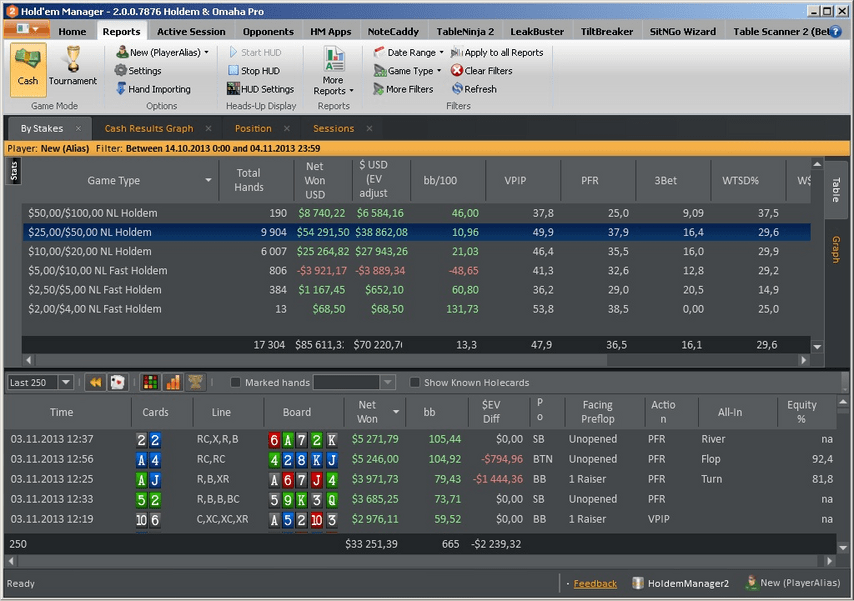Open the Last 250 hands dropdown
Screen dimensions: 854x601
click(x=66, y=383)
